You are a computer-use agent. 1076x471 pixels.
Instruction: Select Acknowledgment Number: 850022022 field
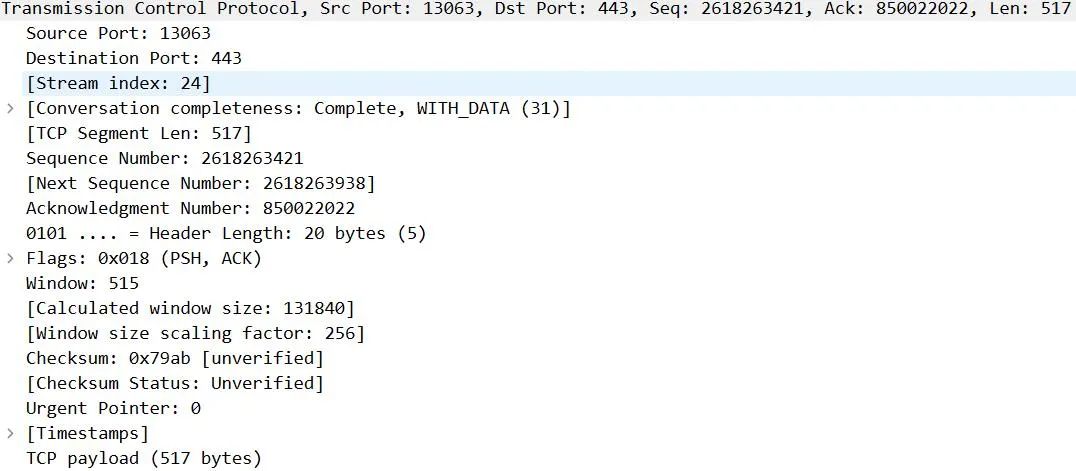[190, 208]
